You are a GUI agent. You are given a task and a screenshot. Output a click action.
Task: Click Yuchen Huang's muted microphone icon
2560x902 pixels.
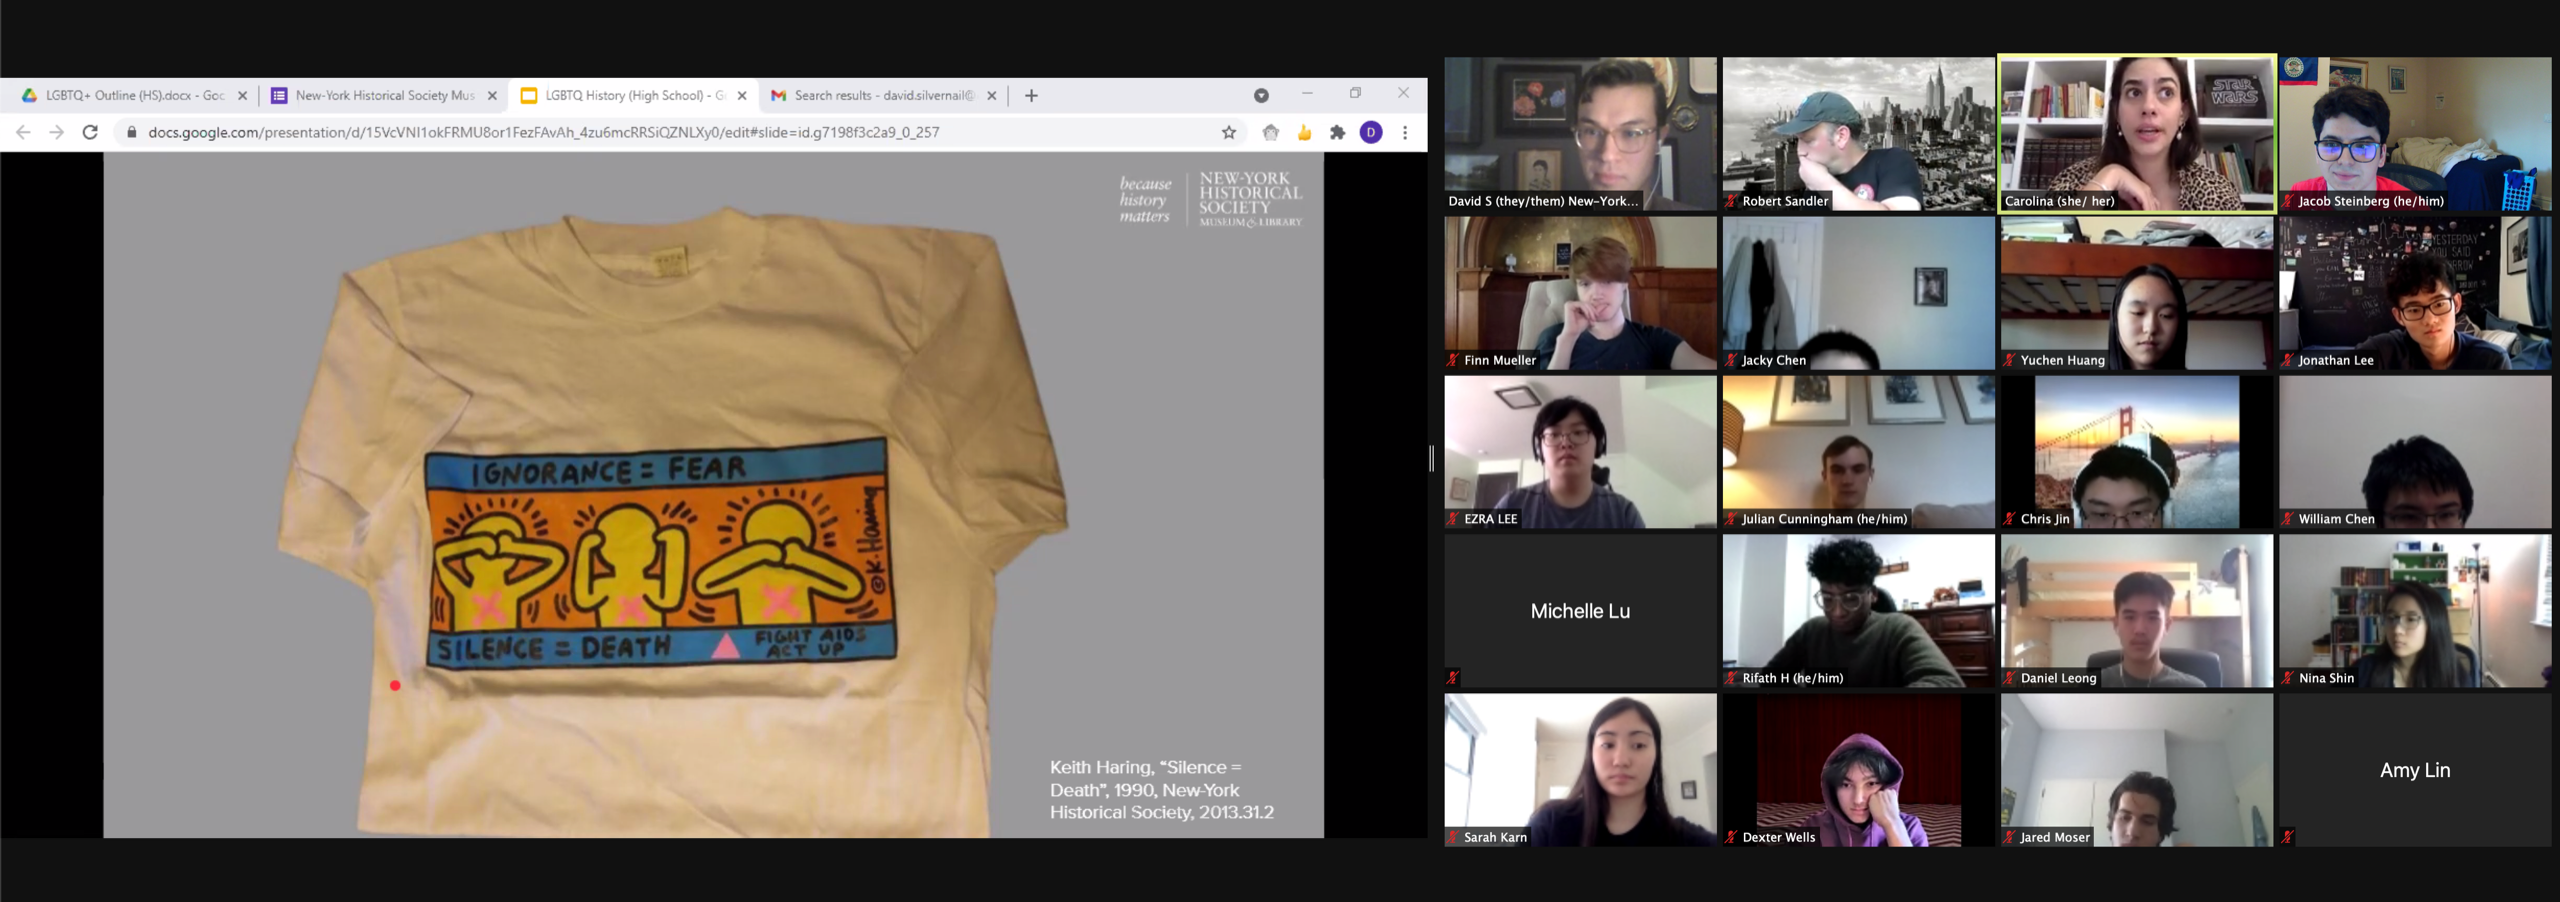pyautogui.click(x=2009, y=360)
